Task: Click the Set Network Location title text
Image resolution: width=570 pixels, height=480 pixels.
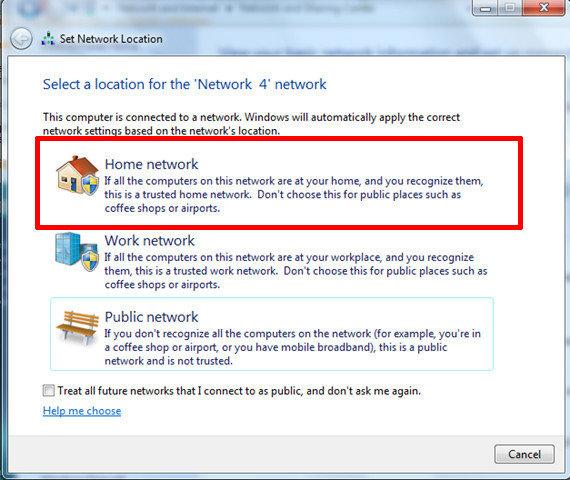Action: point(111,39)
